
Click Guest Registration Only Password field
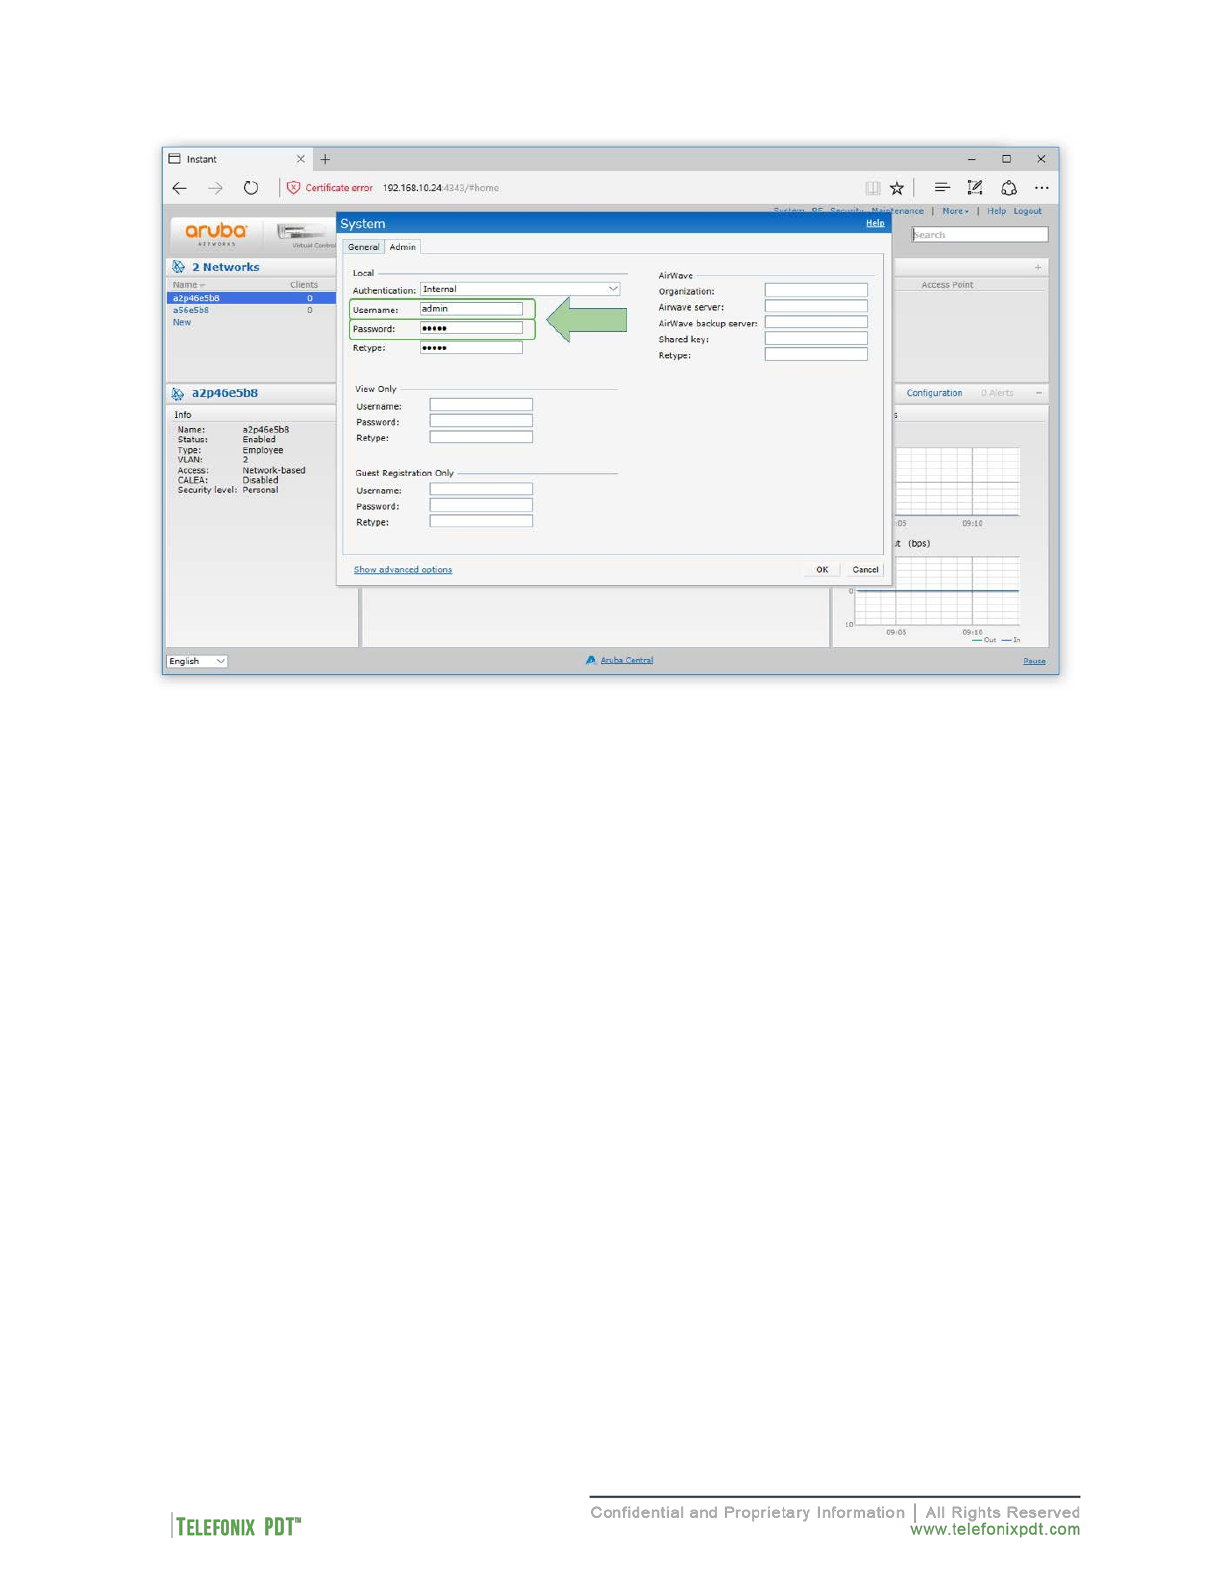[x=481, y=505]
